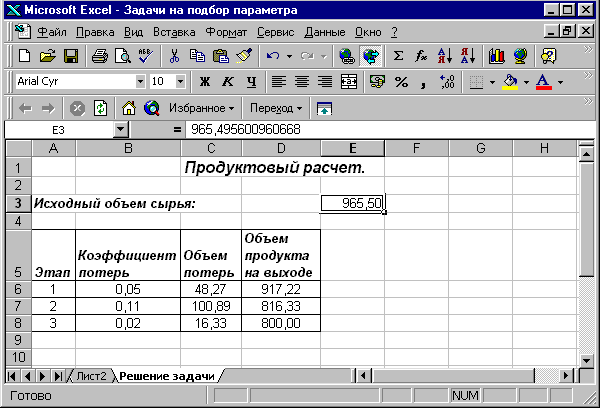Apply percent style format
The image size is (600, 408).
pyautogui.click(x=401, y=82)
